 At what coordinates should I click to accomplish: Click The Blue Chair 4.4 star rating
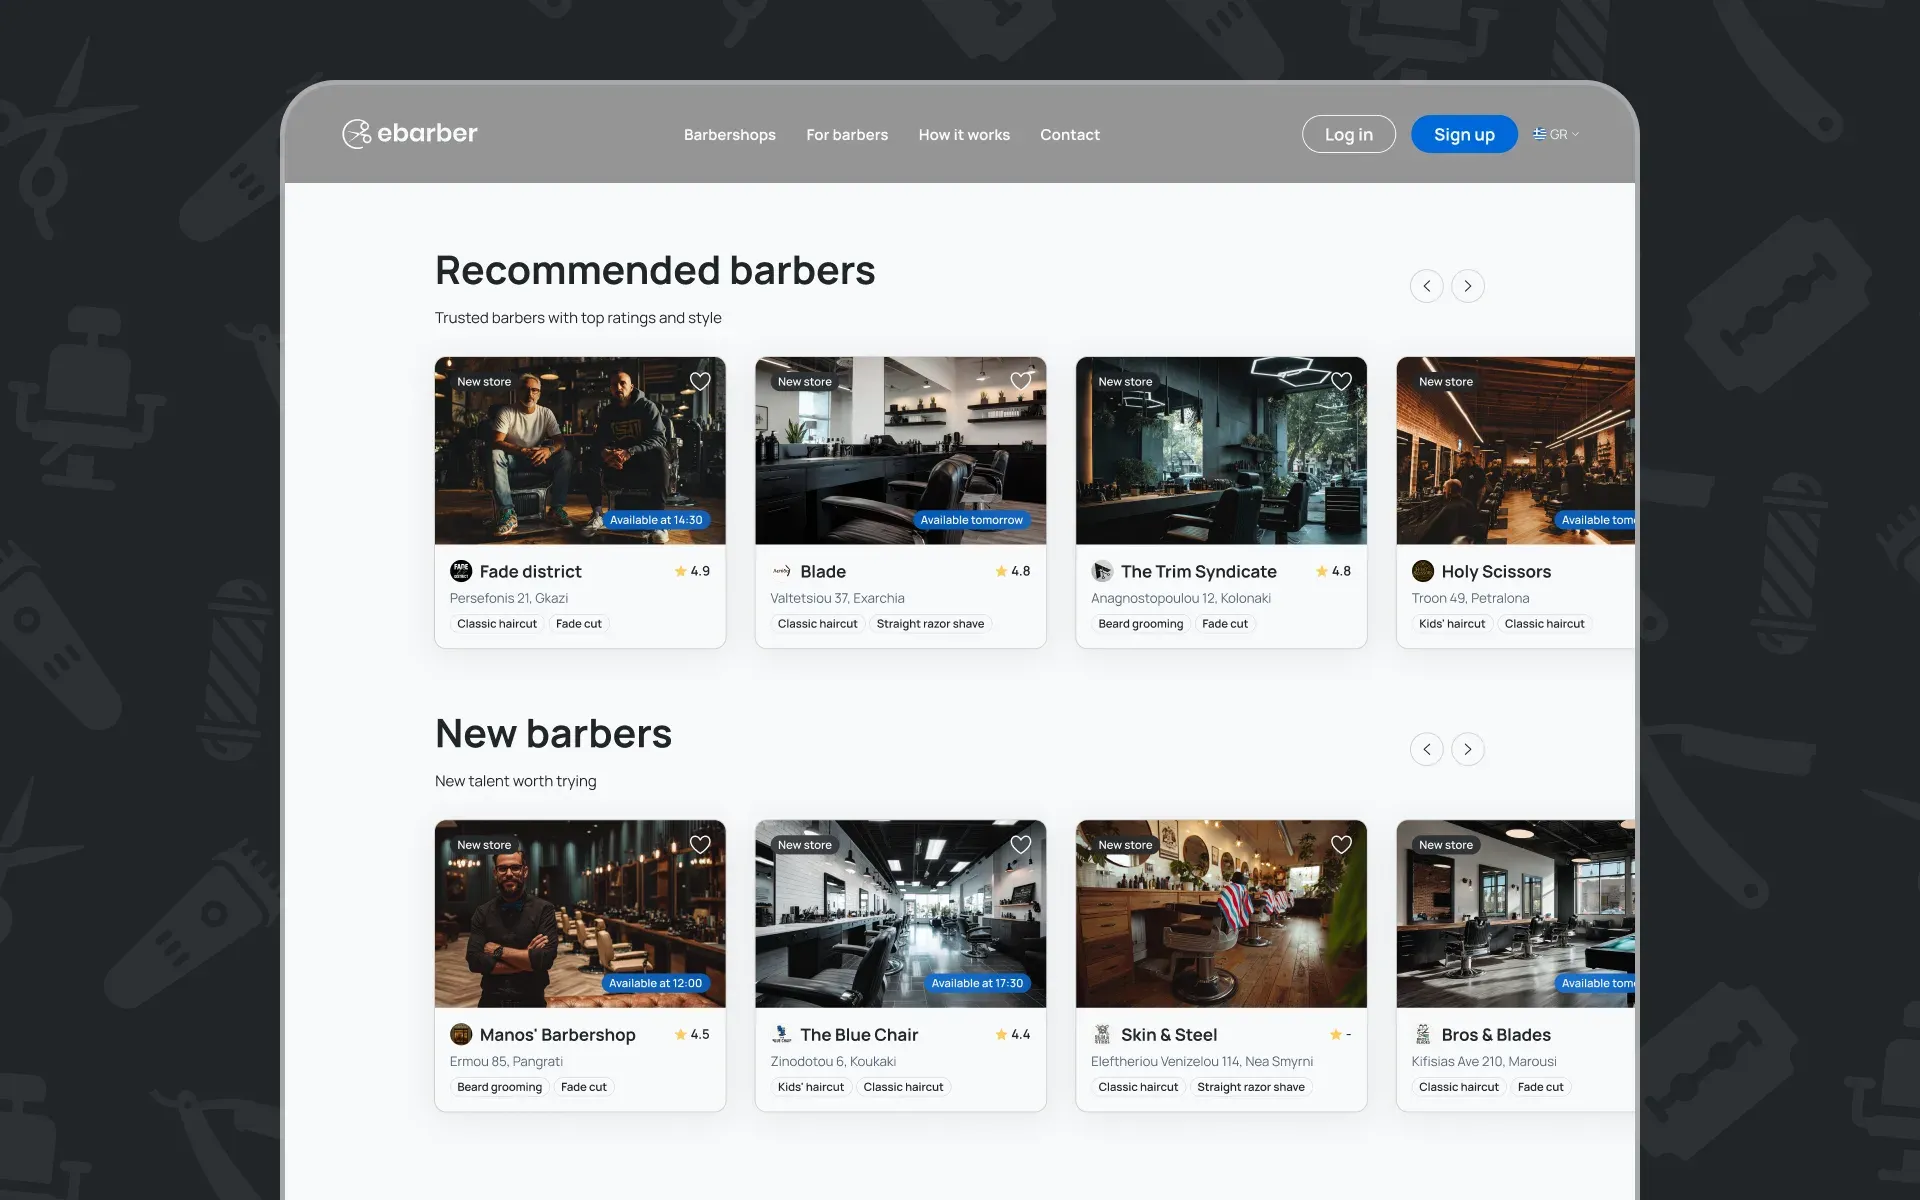click(1012, 1034)
